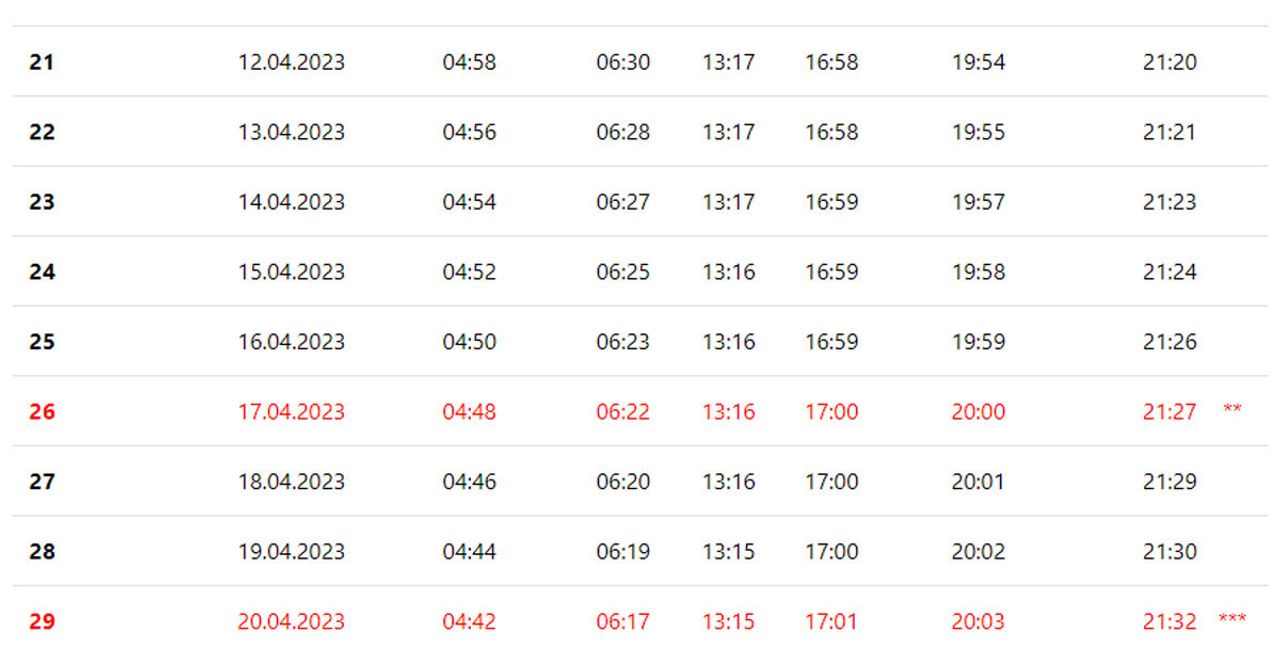Click the 21:30 time on 19.04.2023
The height and width of the screenshot is (670, 1280).
pos(1170,552)
